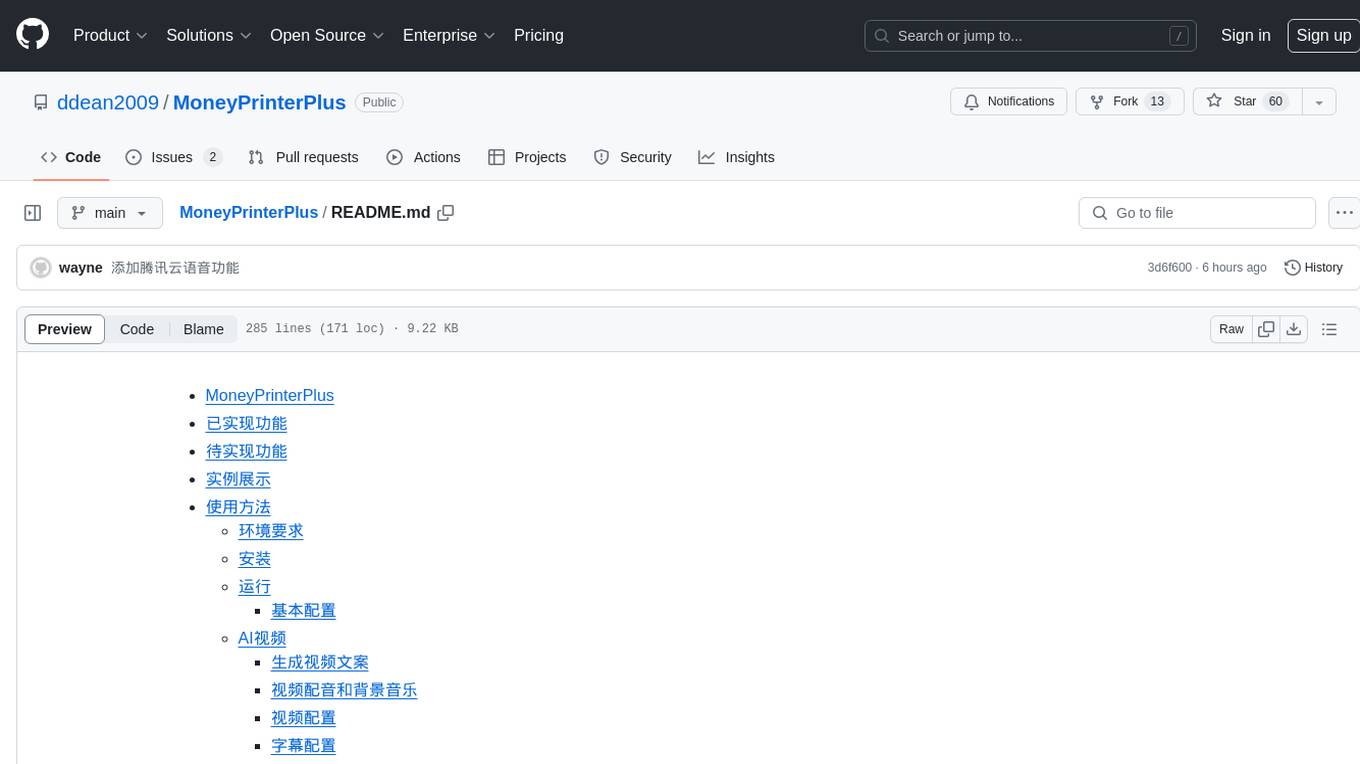The width and height of the screenshot is (1360, 764).
Task: Open wayne's author avatar
Action: pyautogui.click(x=41, y=268)
